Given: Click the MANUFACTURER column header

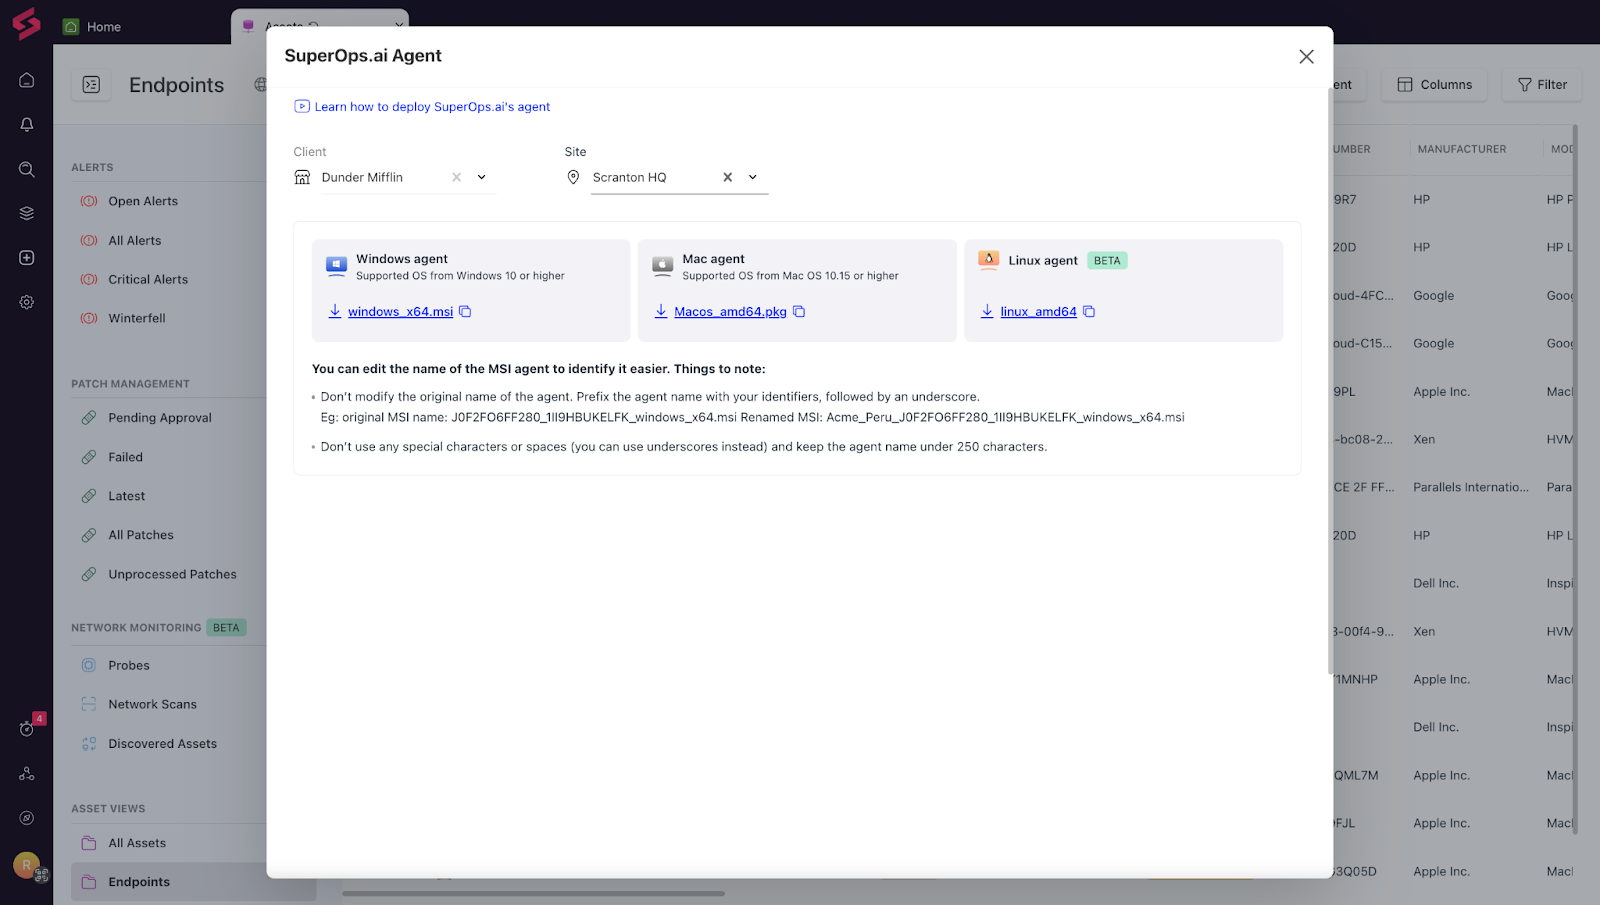Looking at the screenshot, I should click(1461, 149).
